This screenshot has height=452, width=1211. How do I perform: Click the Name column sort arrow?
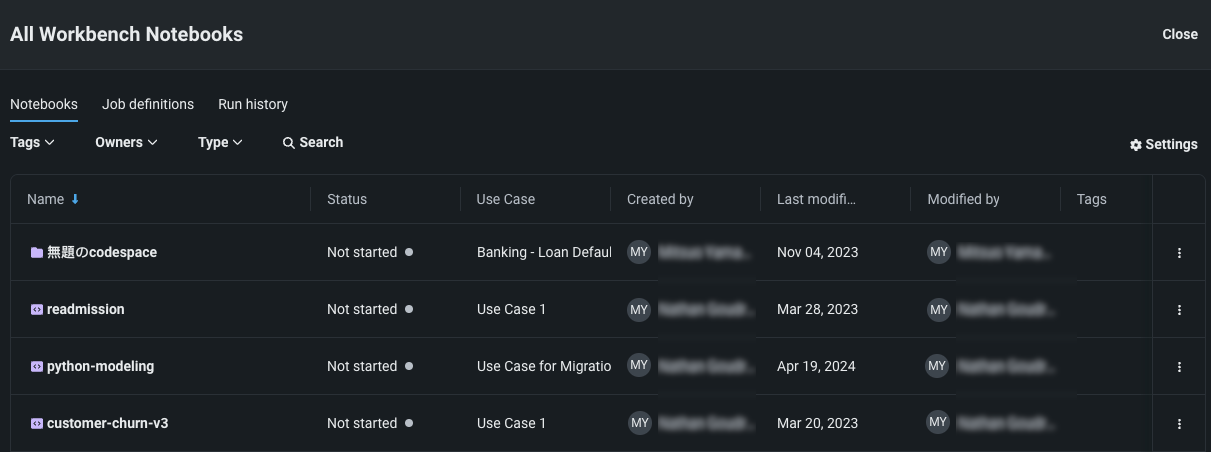75,199
